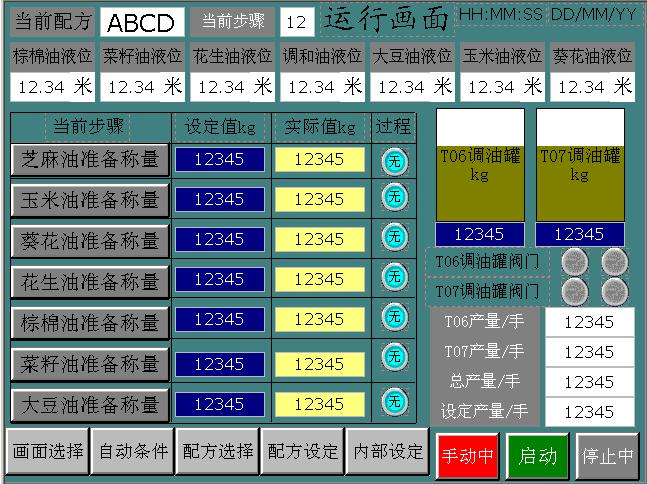Edit the 设定值kg field for 菜籽油准备称量
The width and height of the screenshot is (647, 484).
click(220, 364)
